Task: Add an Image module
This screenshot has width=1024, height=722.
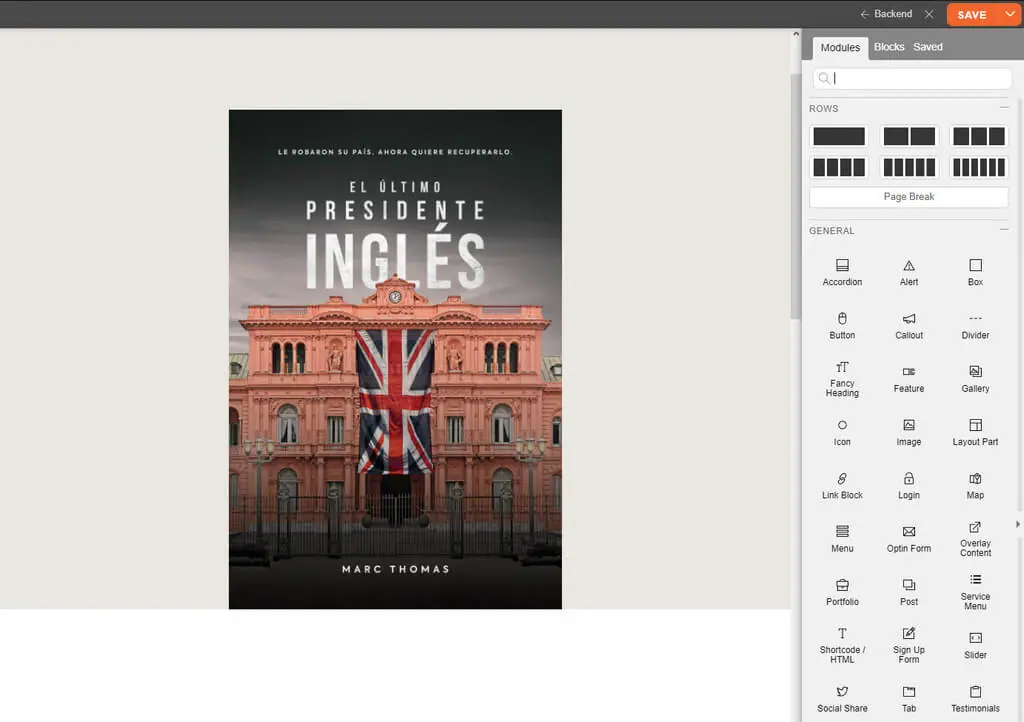Action: [x=908, y=433]
